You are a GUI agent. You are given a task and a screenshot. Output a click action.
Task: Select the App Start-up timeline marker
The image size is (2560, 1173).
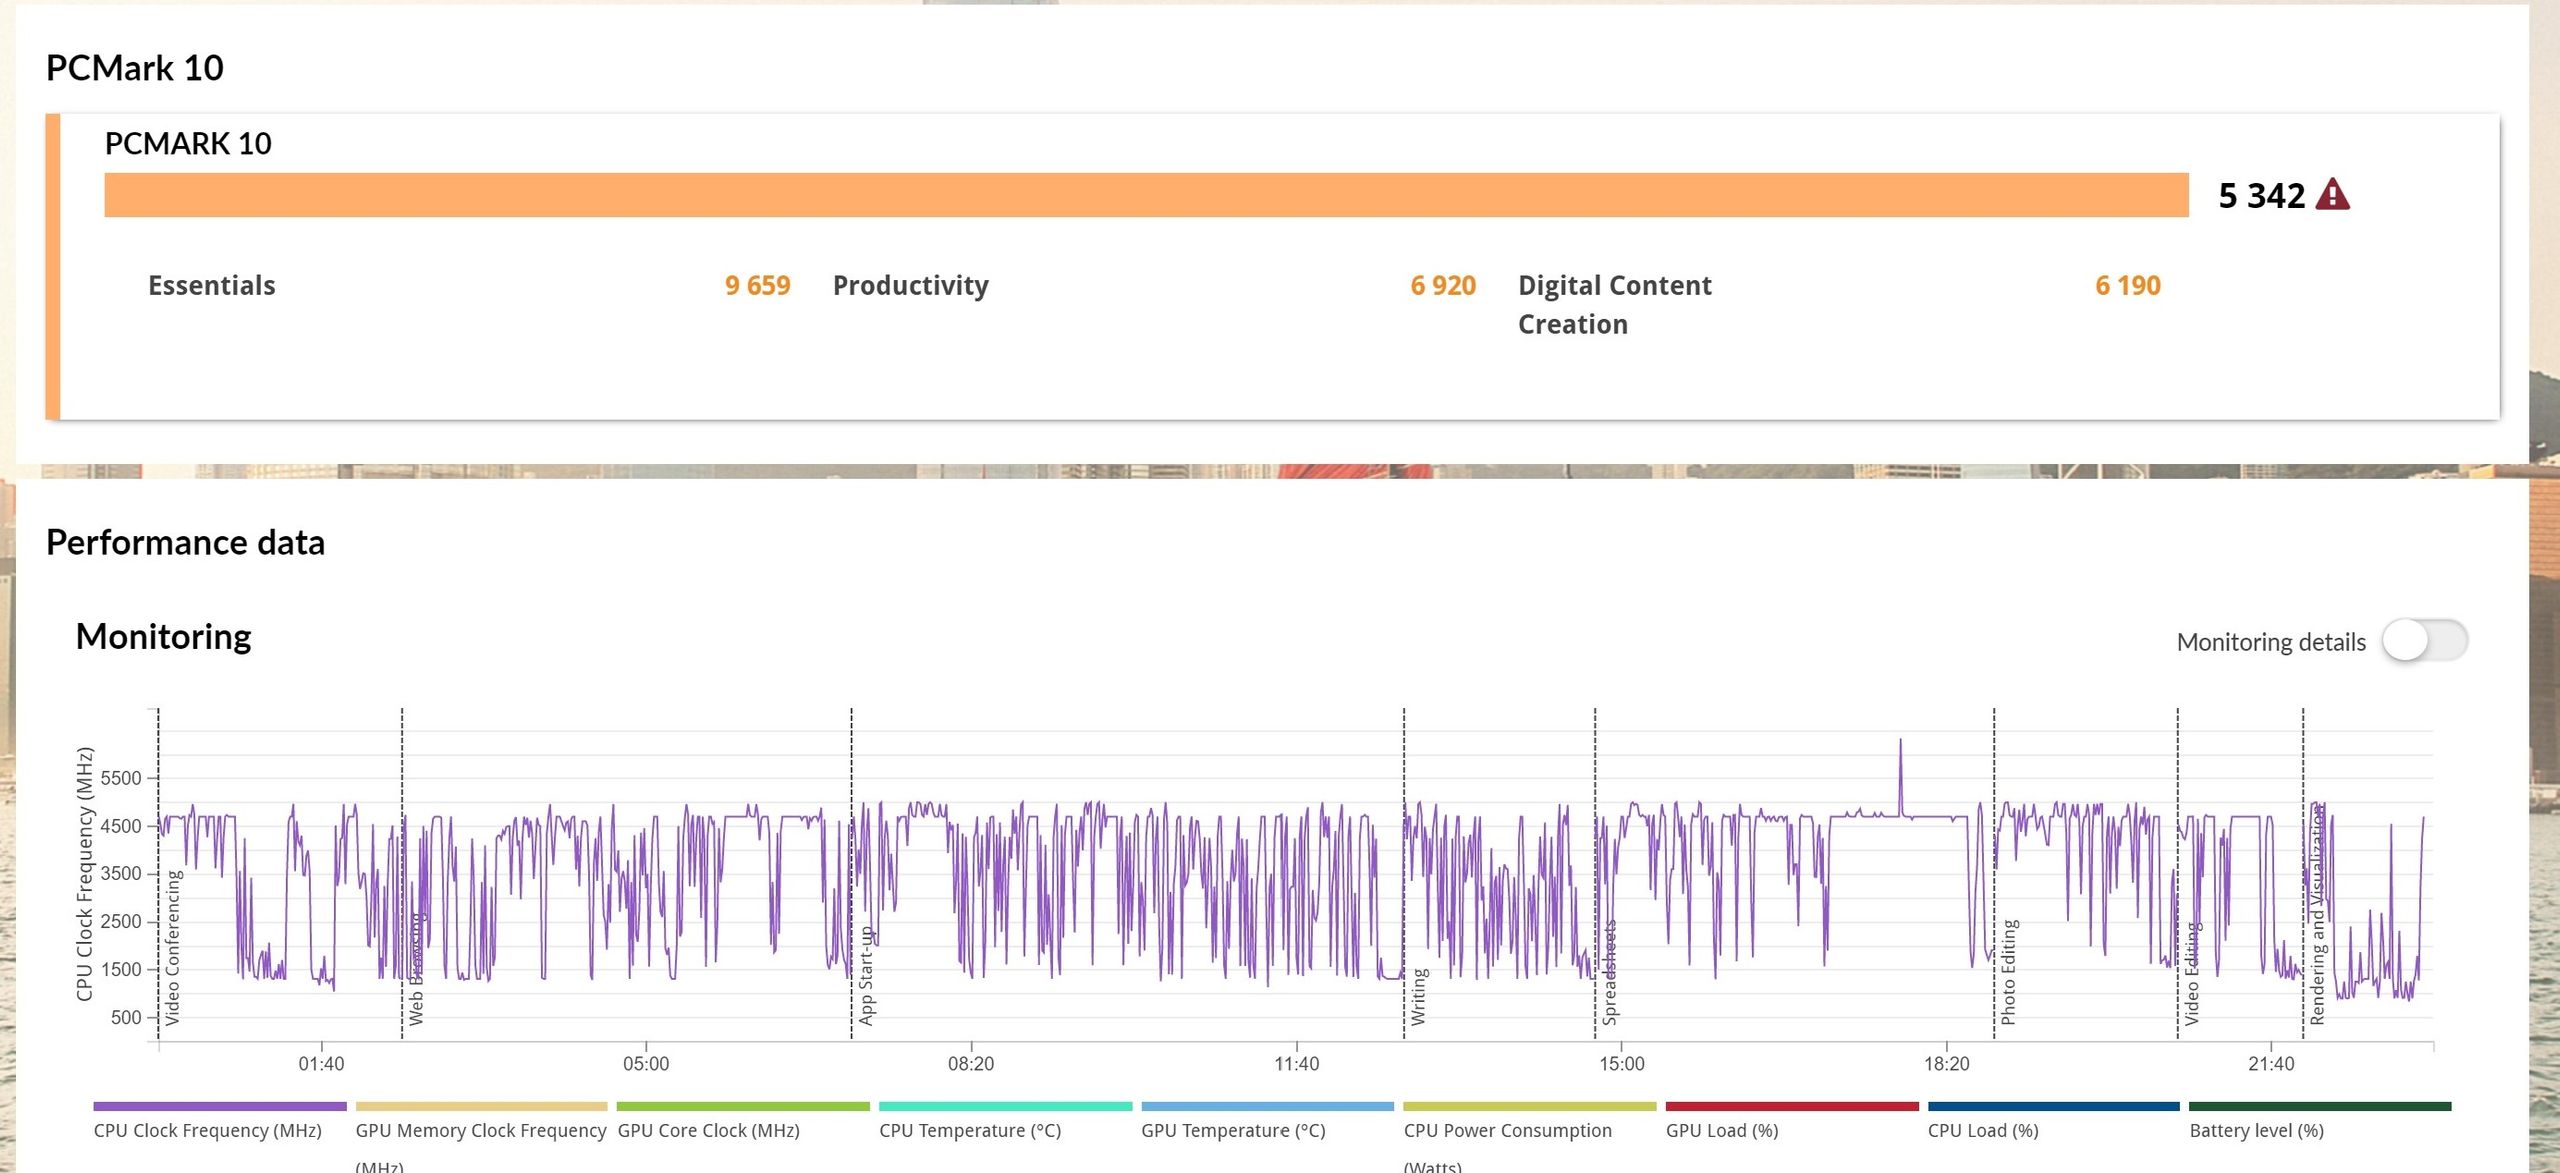(866, 975)
